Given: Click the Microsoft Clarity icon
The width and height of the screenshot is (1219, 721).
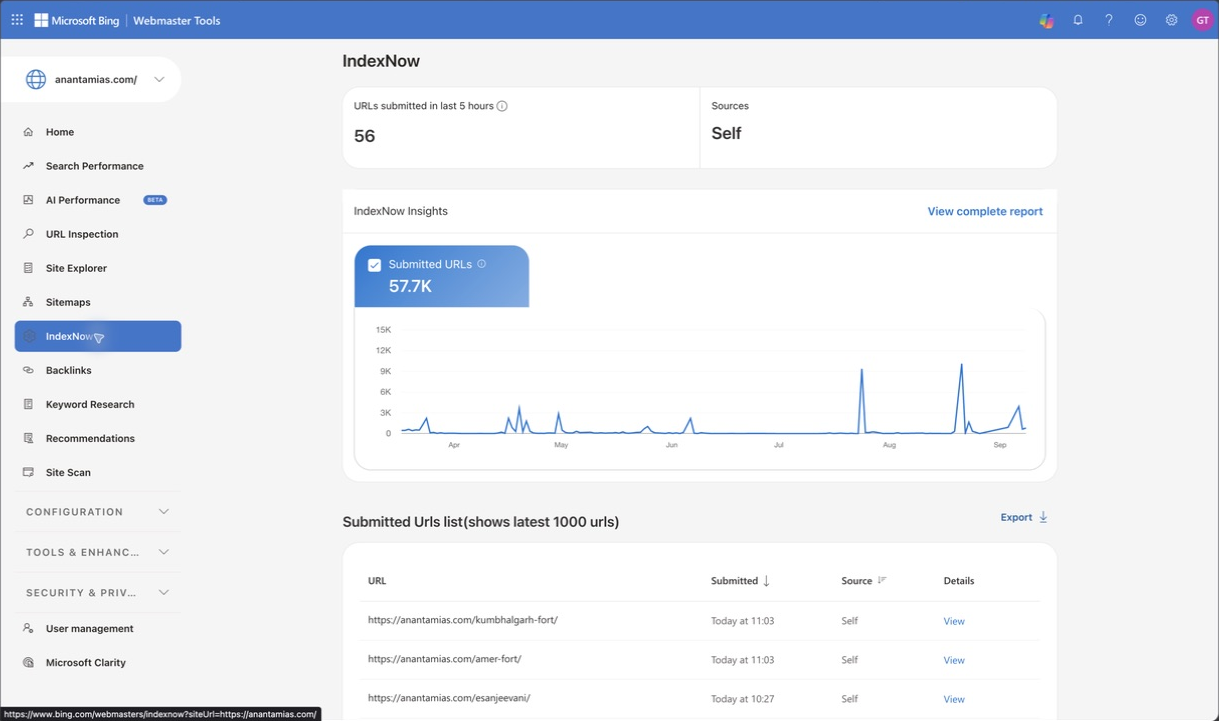Looking at the screenshot, I should point(28,662).
